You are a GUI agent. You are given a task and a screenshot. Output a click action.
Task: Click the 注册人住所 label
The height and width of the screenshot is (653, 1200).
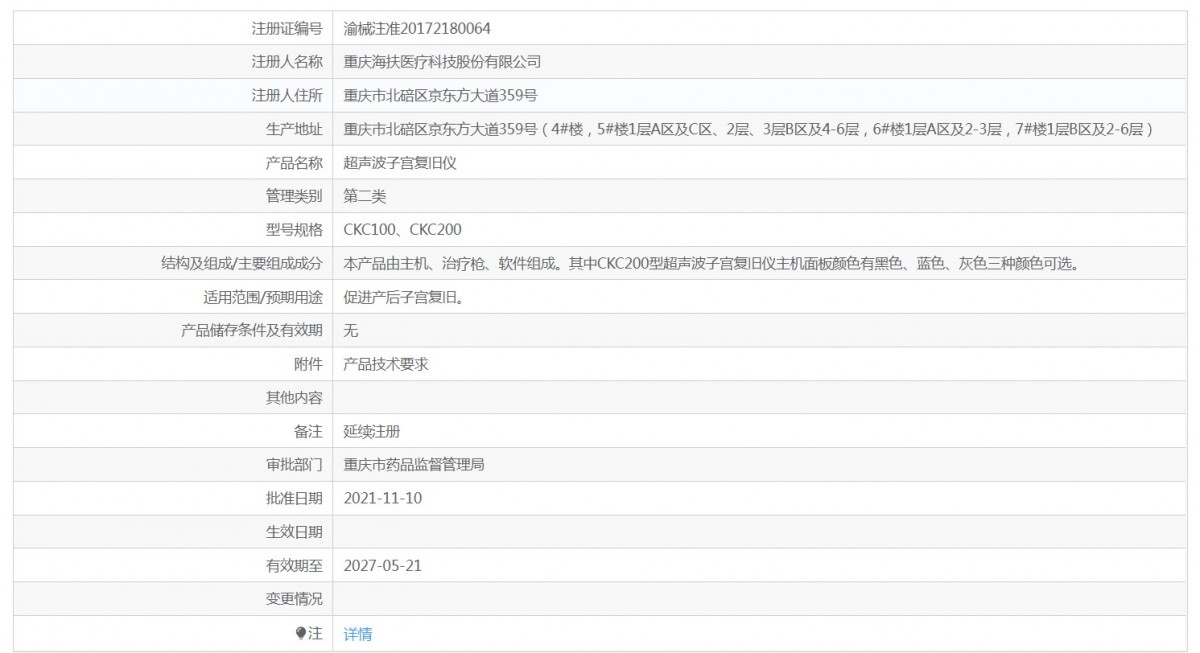[287, 96]
